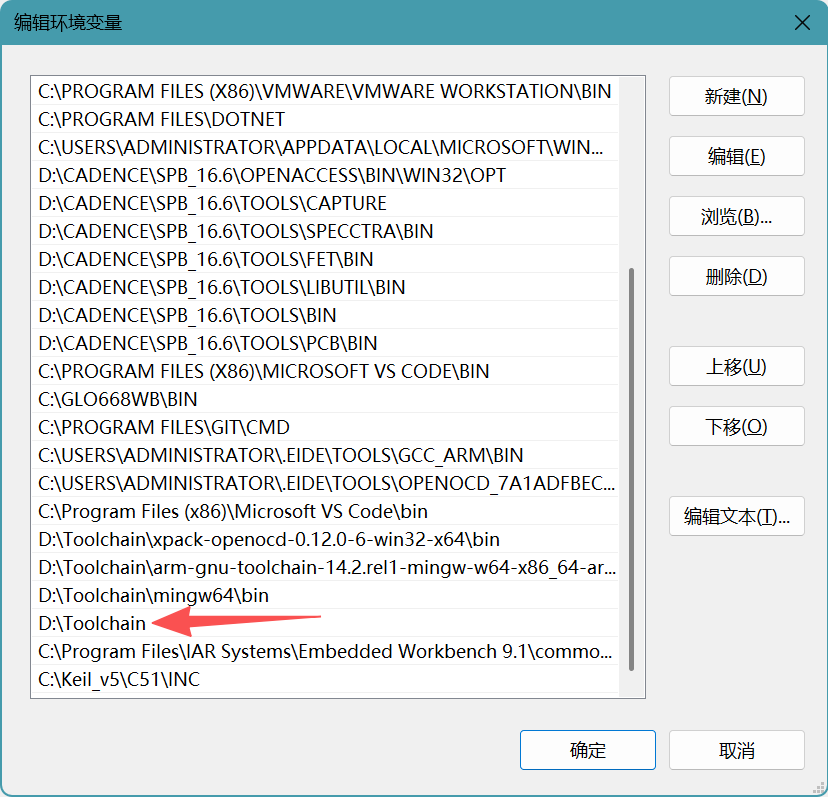828x797 pixels.
Task: Open 编辑文本(T)... text editor
Action: [x=737, y=516]
